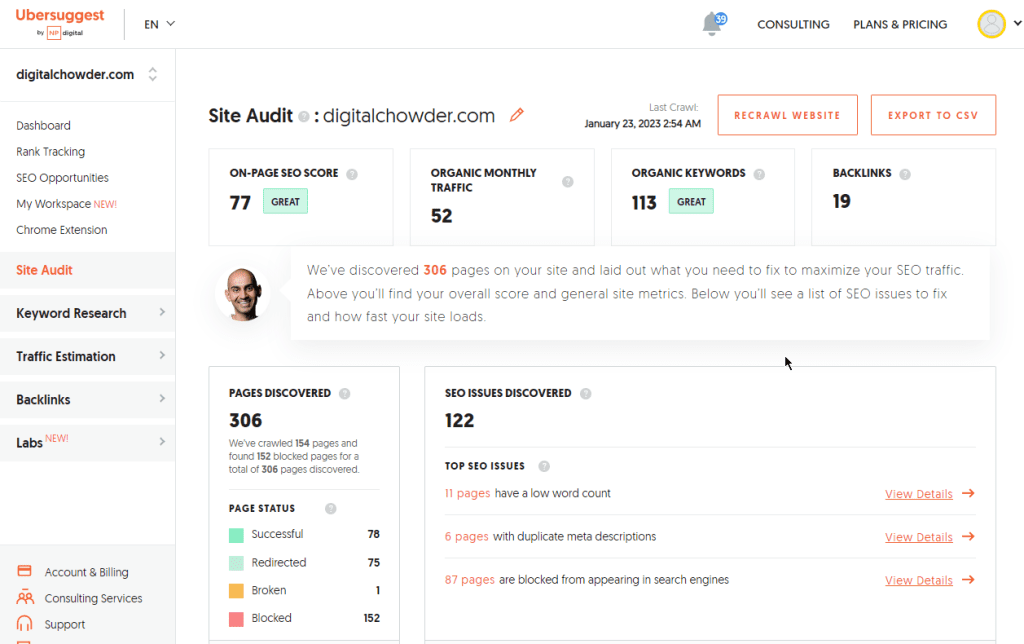This screenshot has width=1024, height=644.
Task: Click help icon for Top SEO Issues
Action: [x=544, y=466]
